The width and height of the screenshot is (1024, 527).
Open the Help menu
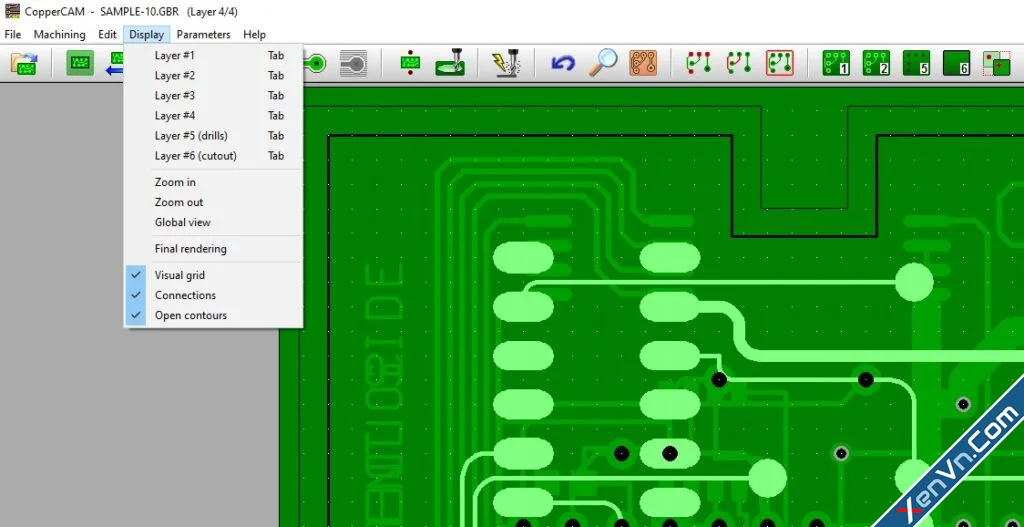pyautogui.click(x=254, y=34)
